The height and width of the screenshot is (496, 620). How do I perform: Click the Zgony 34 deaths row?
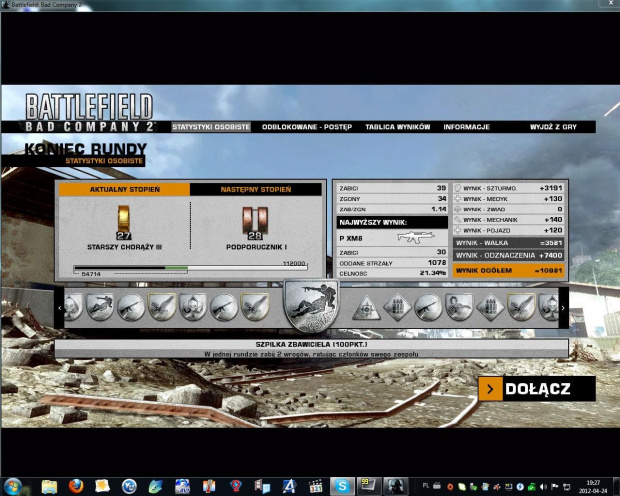point(392,199)
